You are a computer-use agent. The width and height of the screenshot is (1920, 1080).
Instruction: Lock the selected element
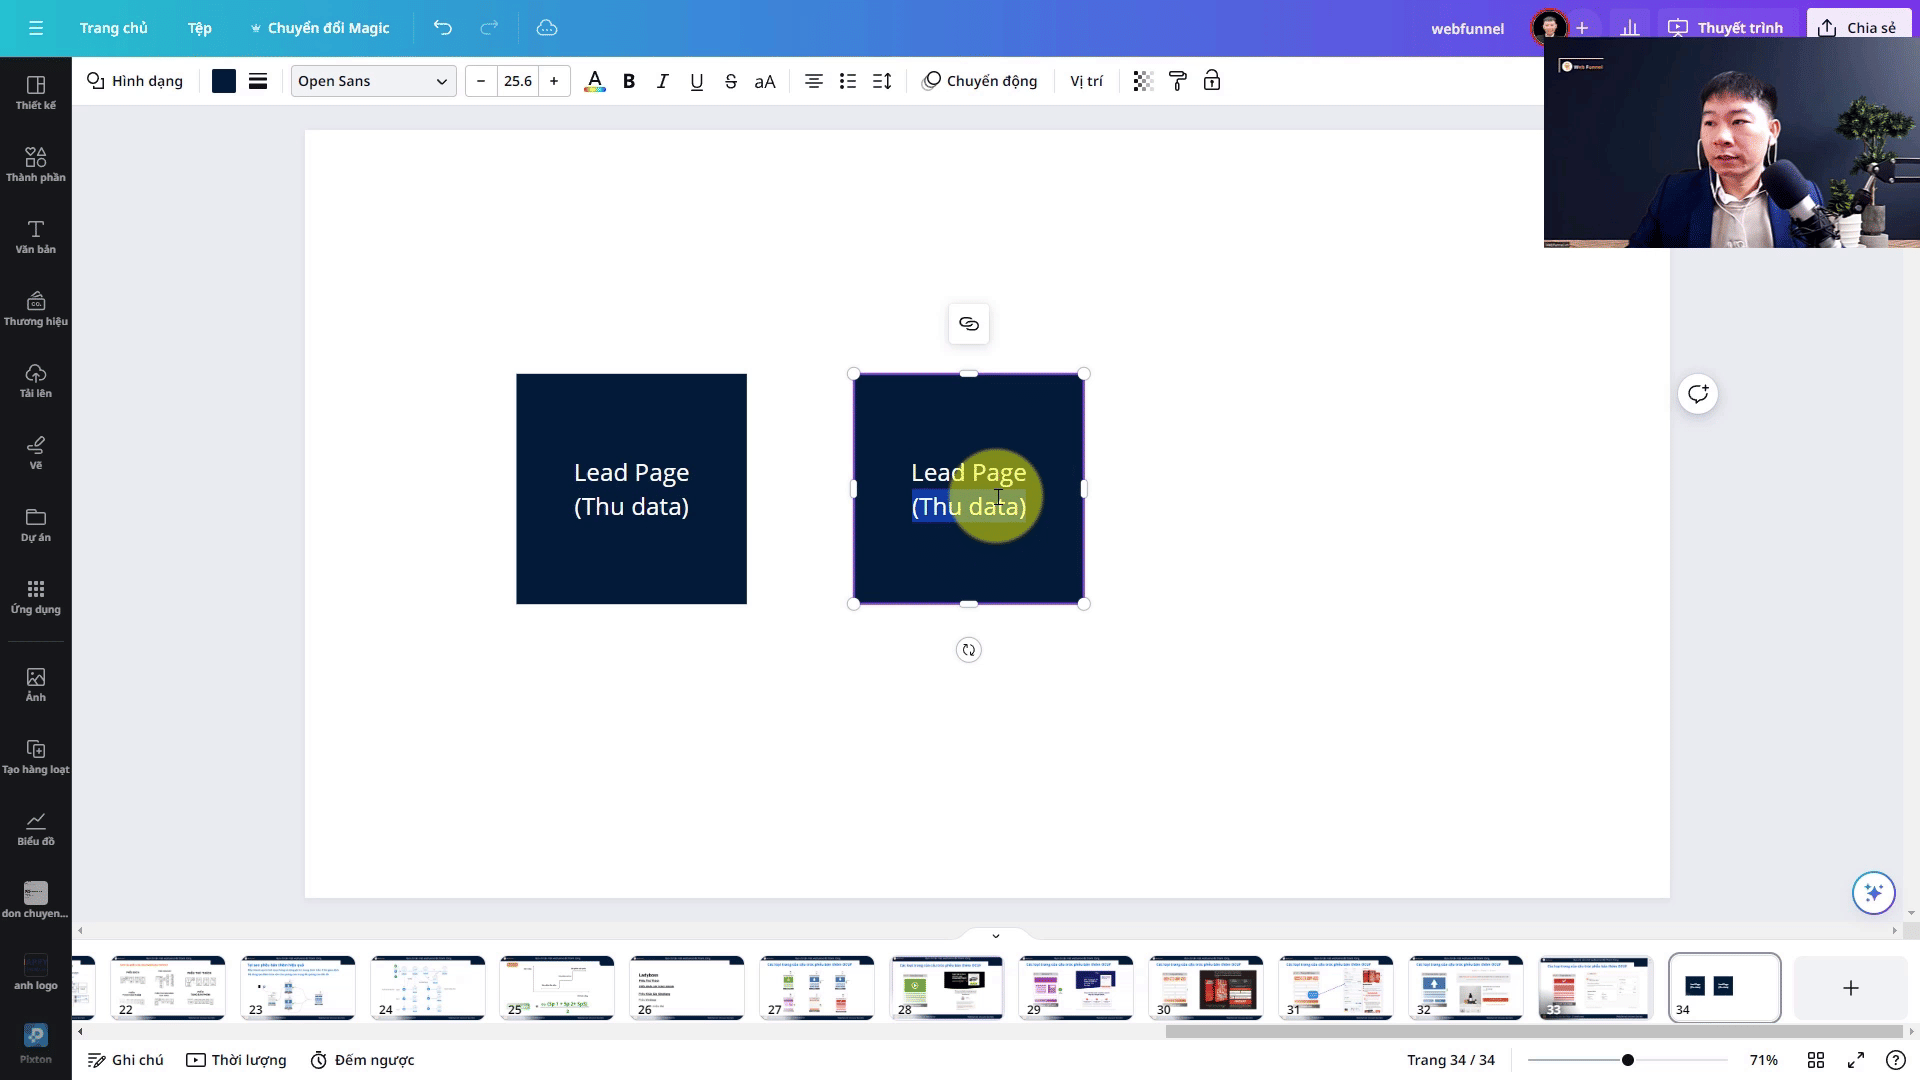[1212, 81]
